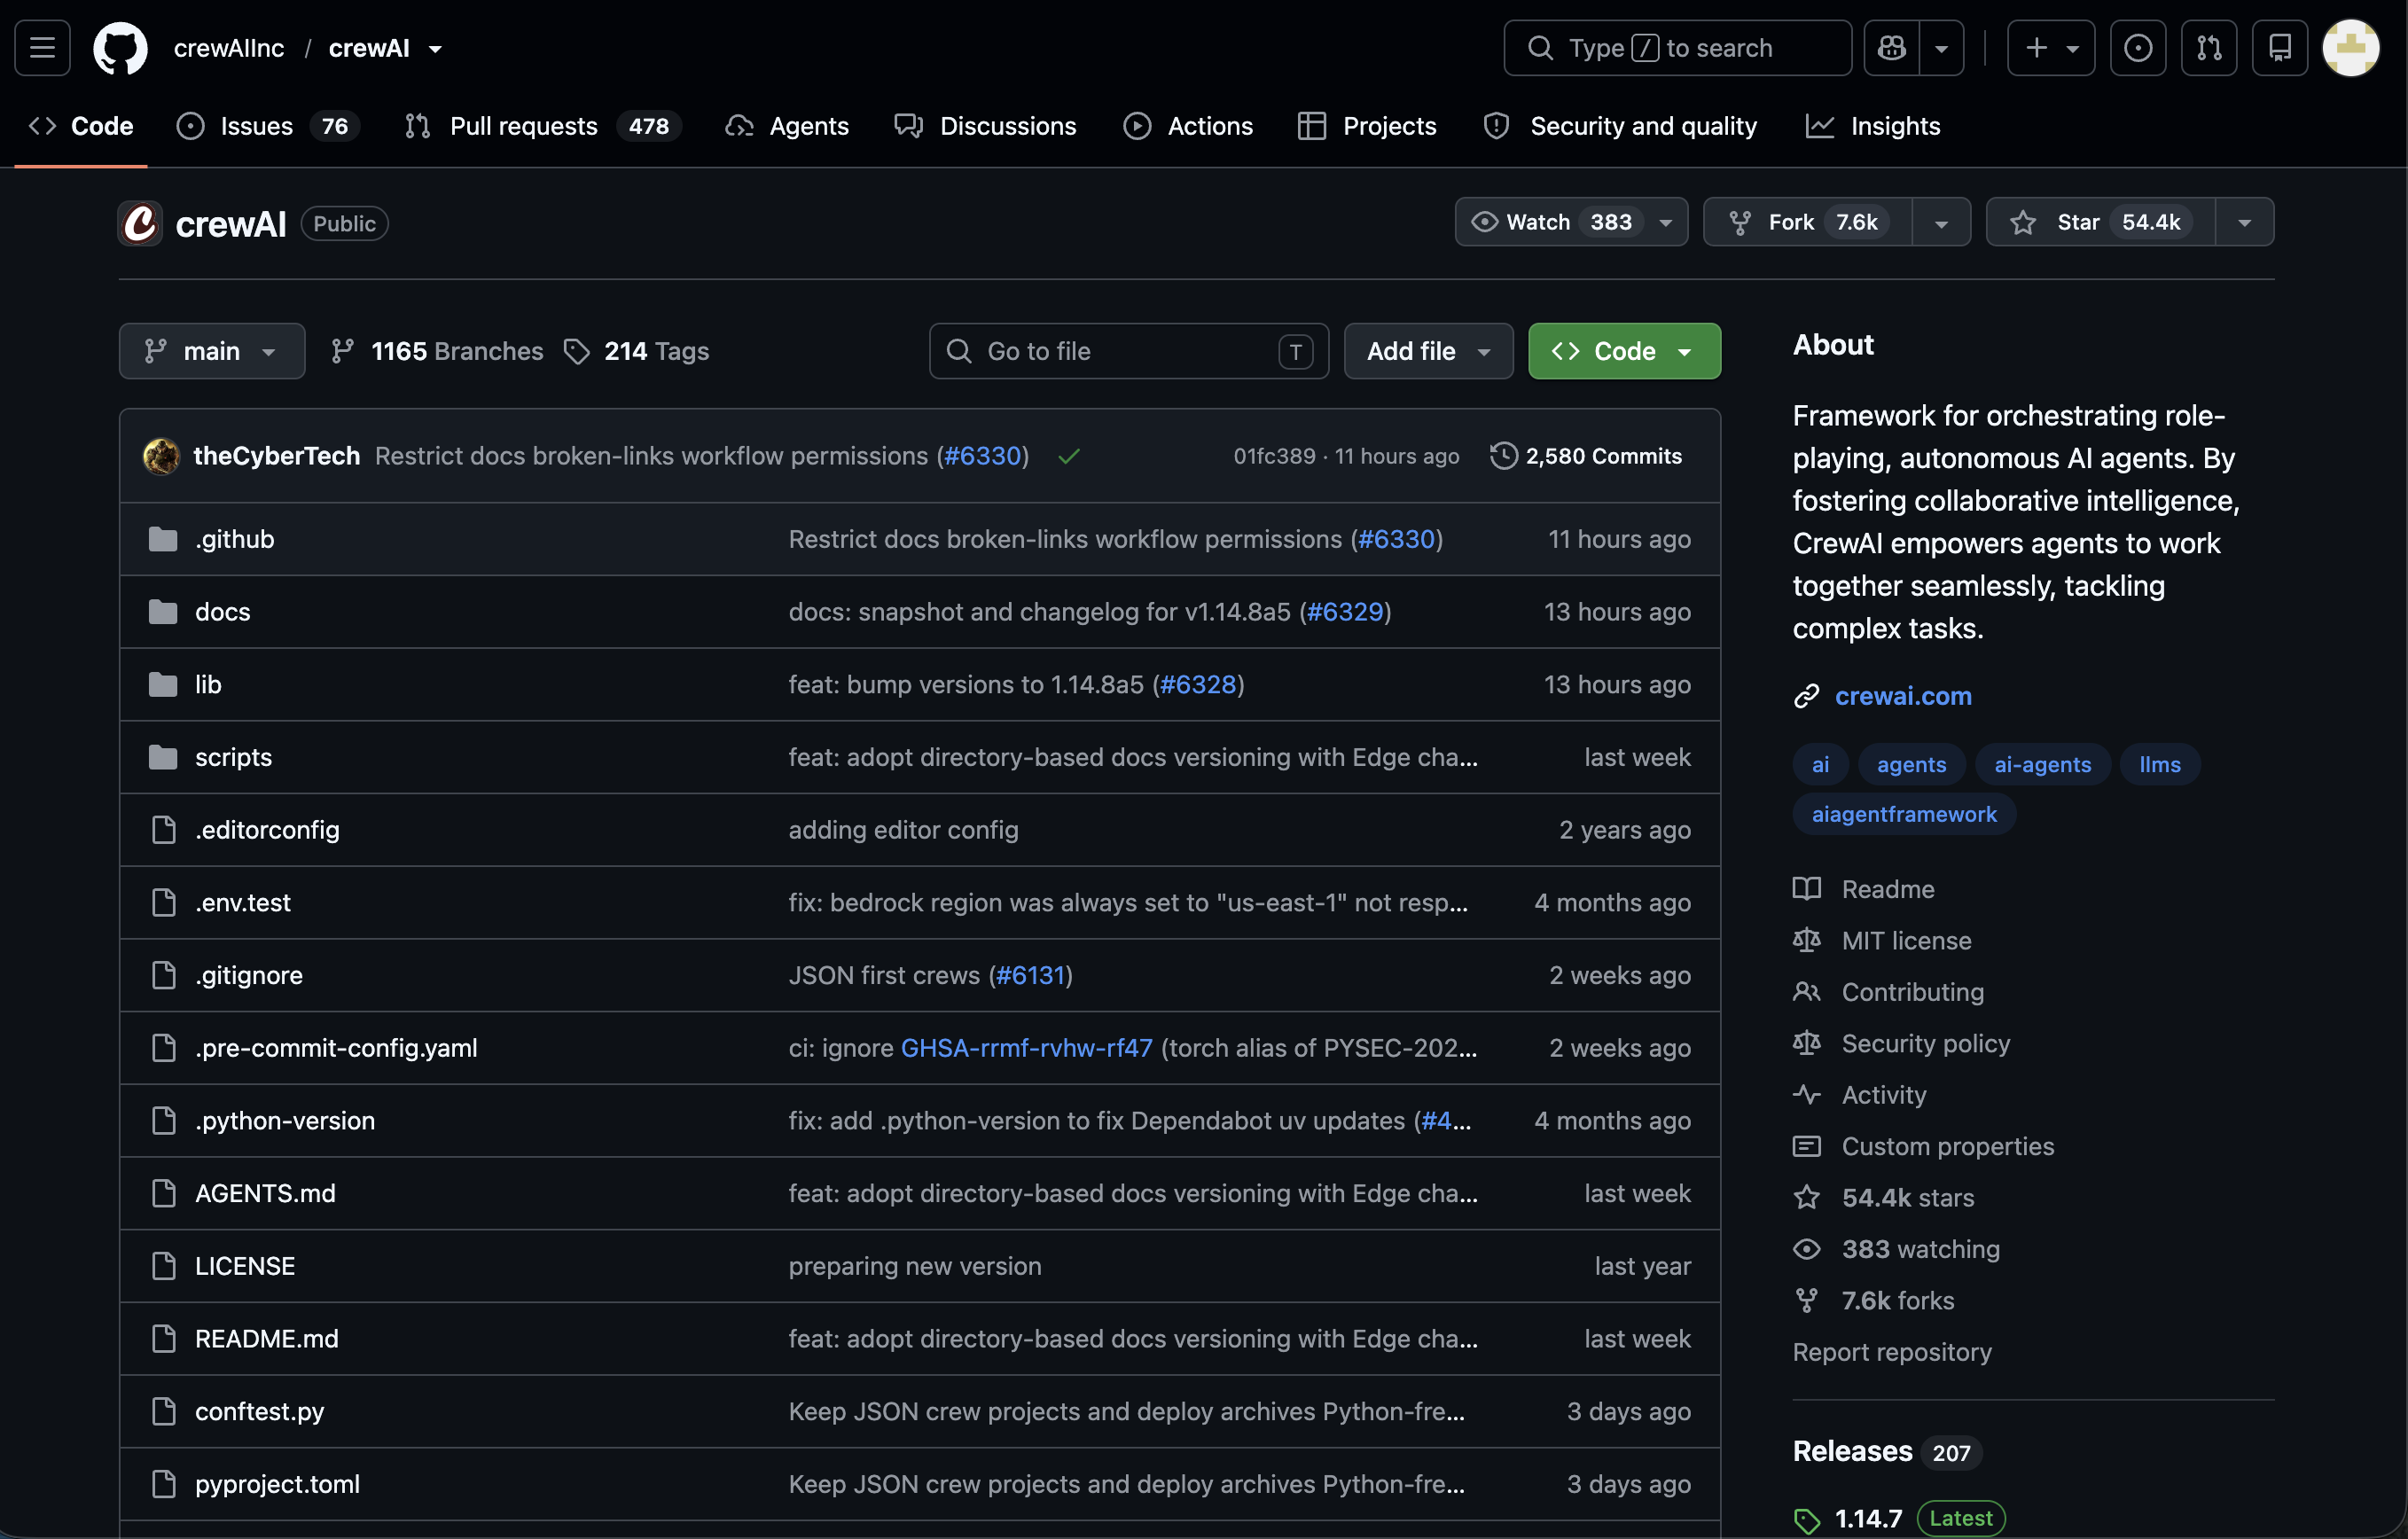Screen dimensions: 2408x1539
Task: Open the Add file dropdown
Action: (x=1428, y=351)
